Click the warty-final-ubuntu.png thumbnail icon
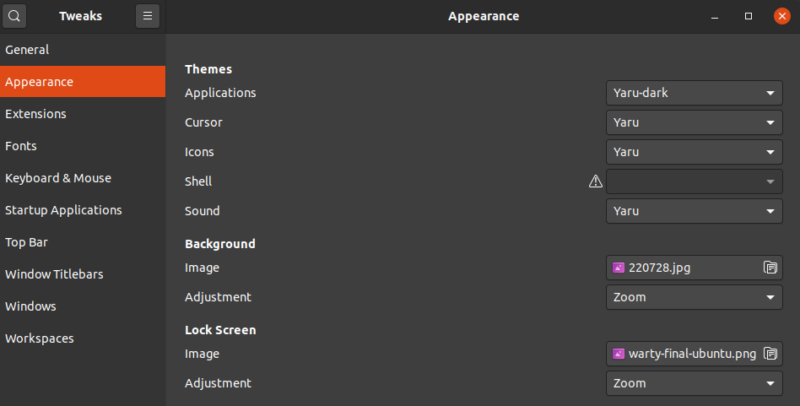Viewport: 800px width, 406px height. coord(619,354)
